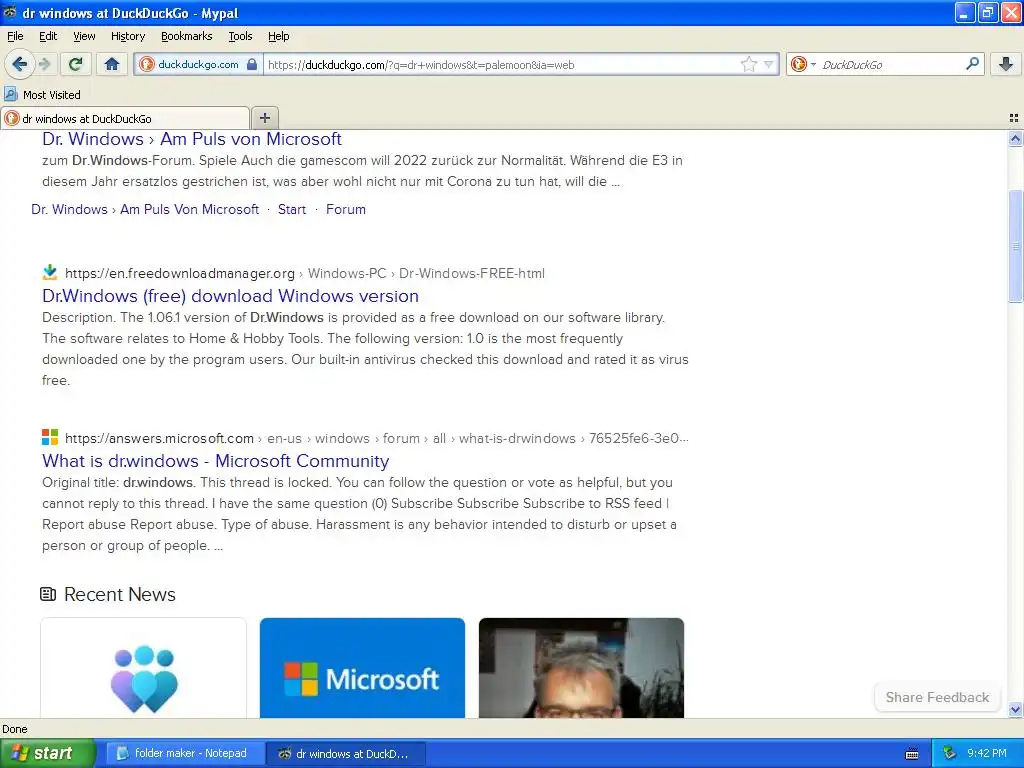The width and height of the screenshot is (1024, 768).
Task: Click the scrollbar down arrow
Action: (1015, 709)
